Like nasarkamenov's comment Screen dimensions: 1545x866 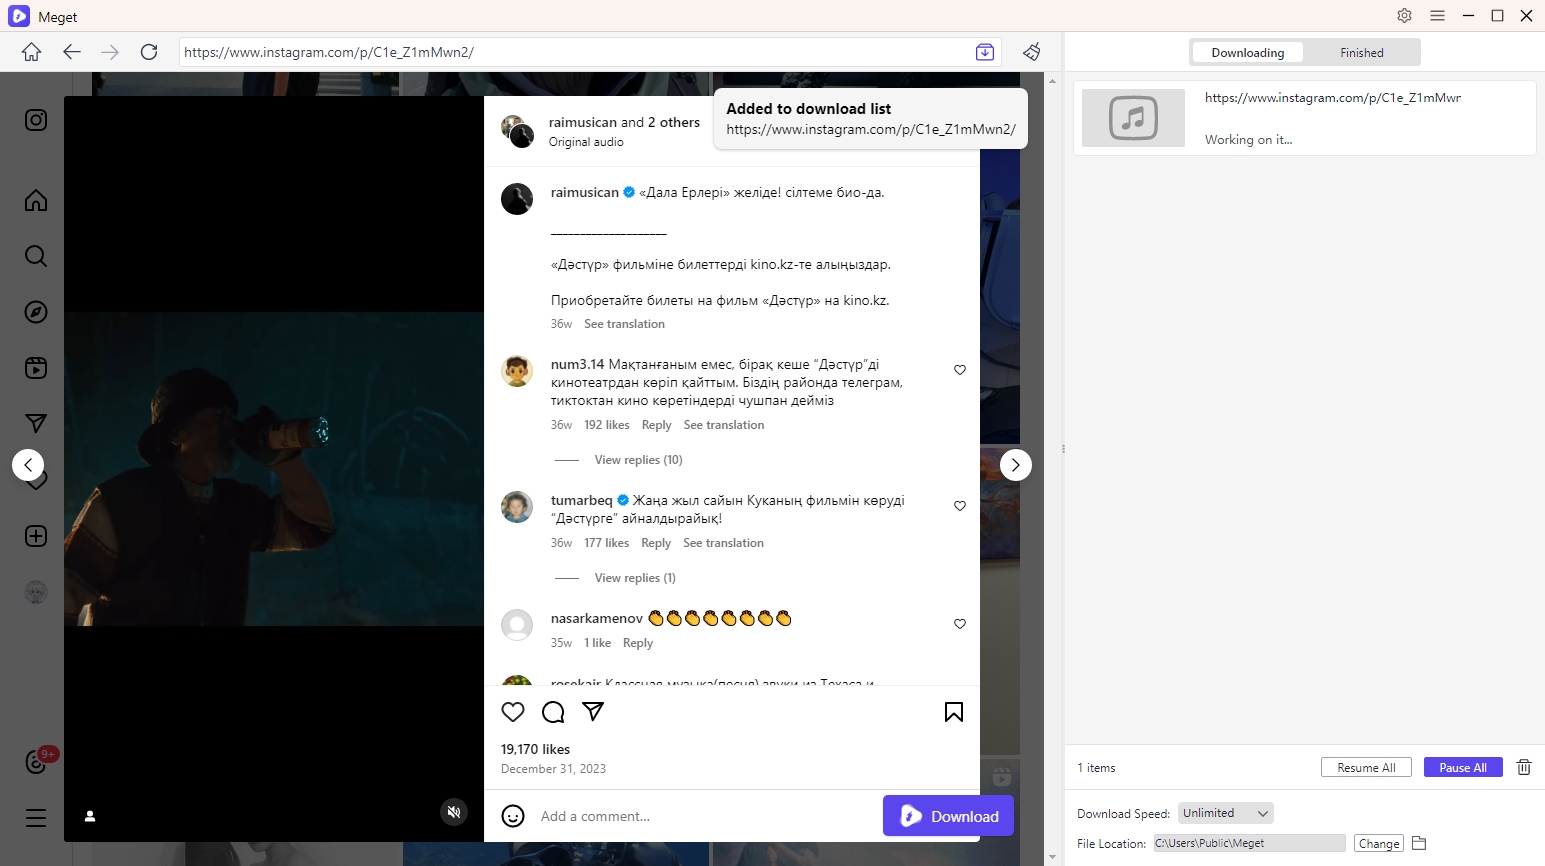(960, 624)
